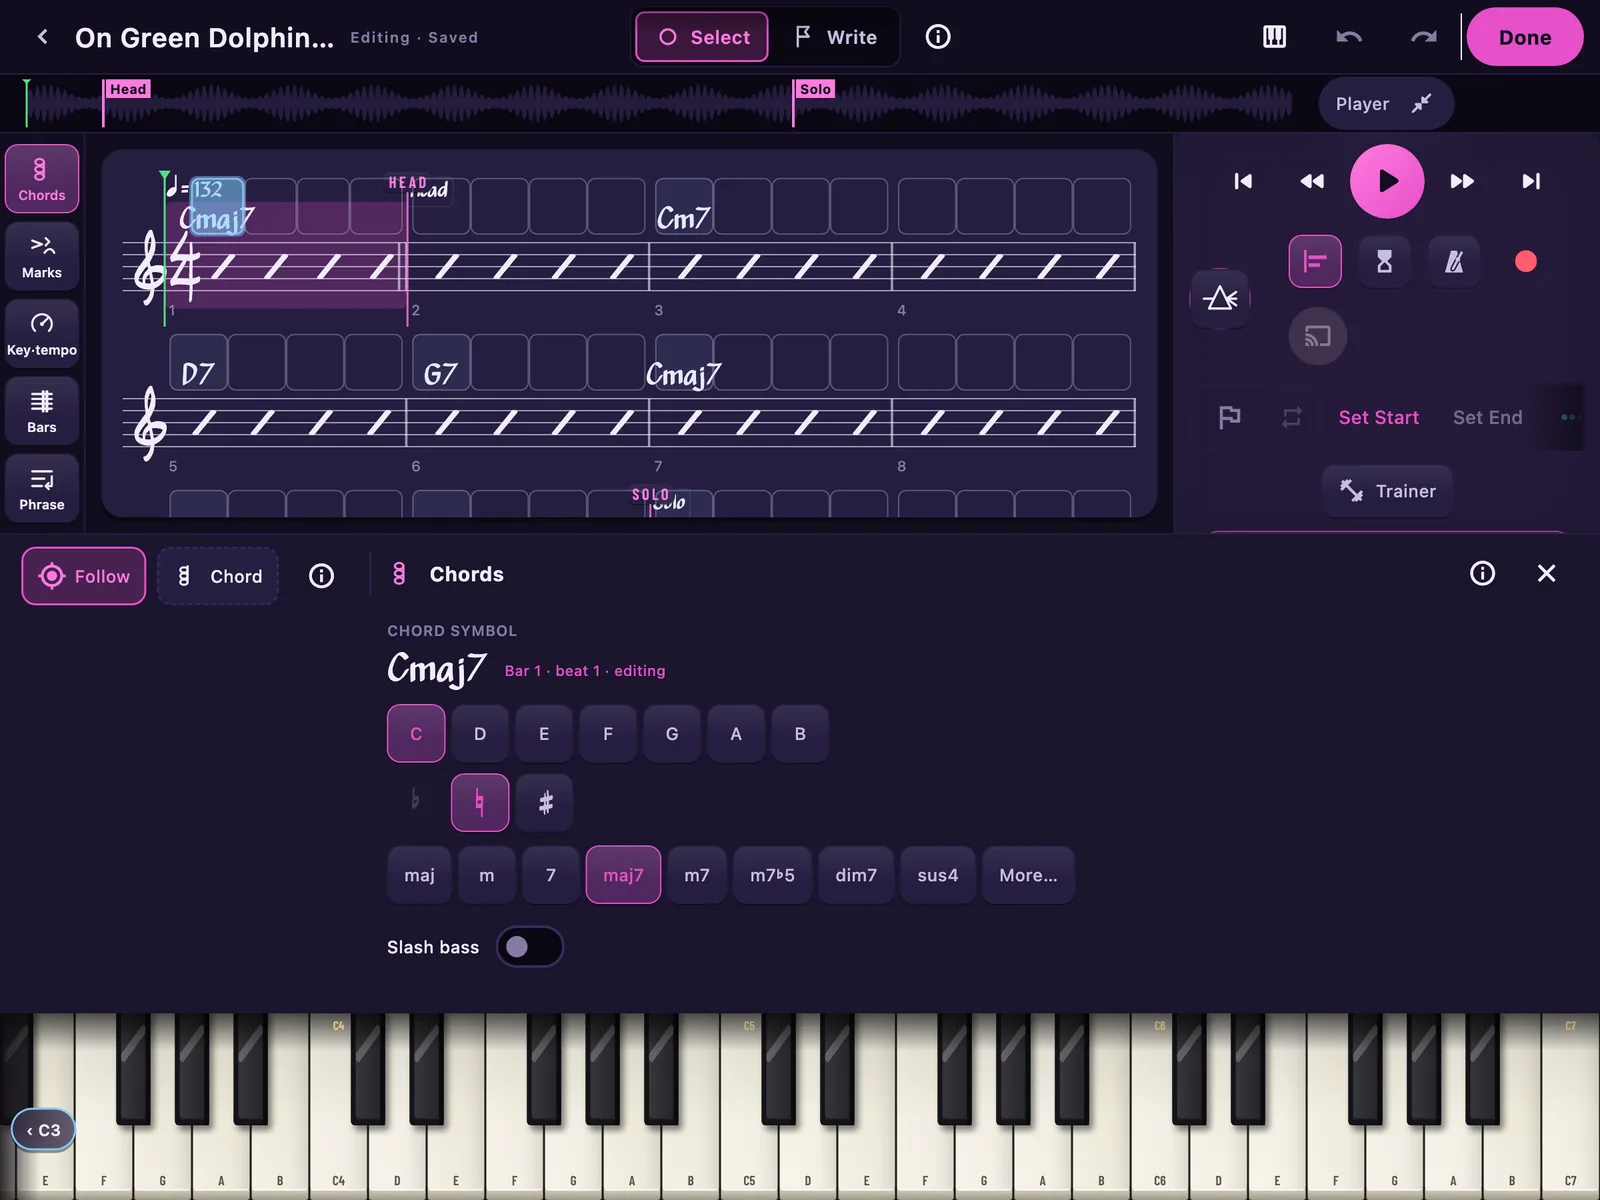Click the Done button
Image resolution: width=1600 pixels, height=1200 pixels.
tap(1525, 37)
